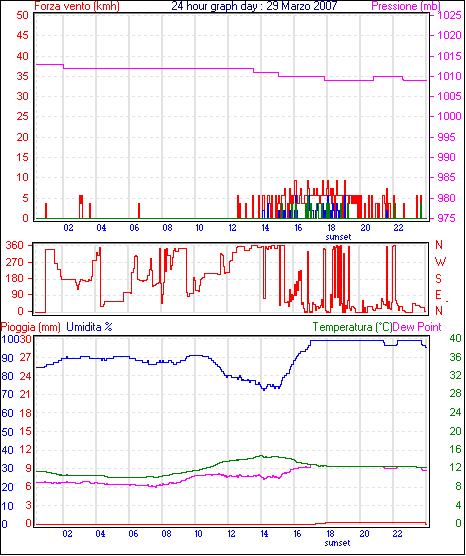
Task: Click the 40 temperature axis value
Action: 455,339
